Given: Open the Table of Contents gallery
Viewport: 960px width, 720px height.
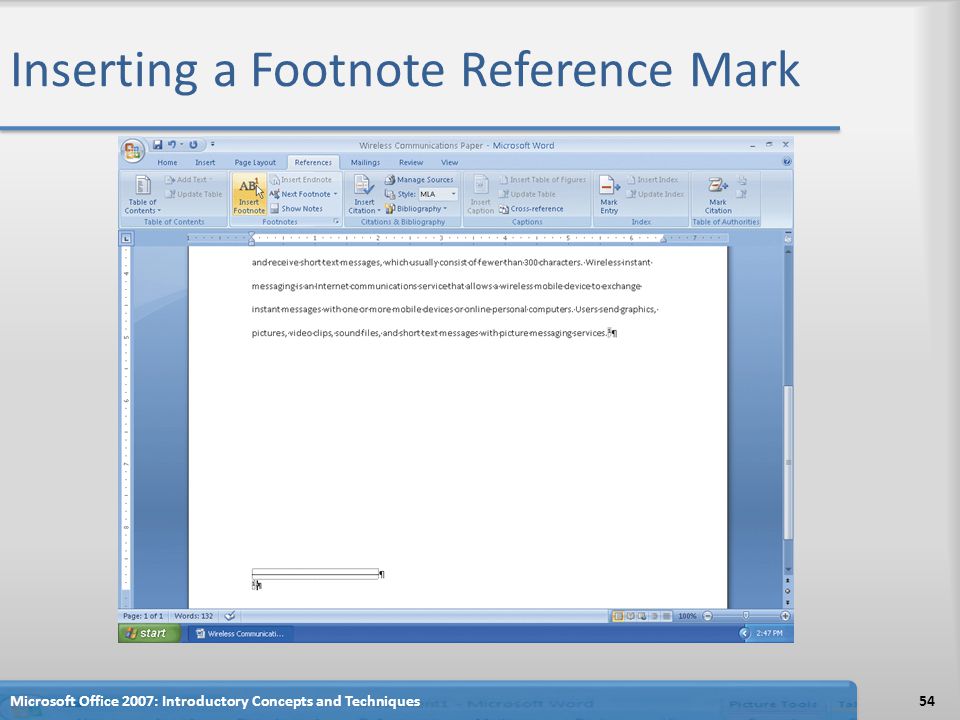Looking at the screenshot, I should coord(142,195).
